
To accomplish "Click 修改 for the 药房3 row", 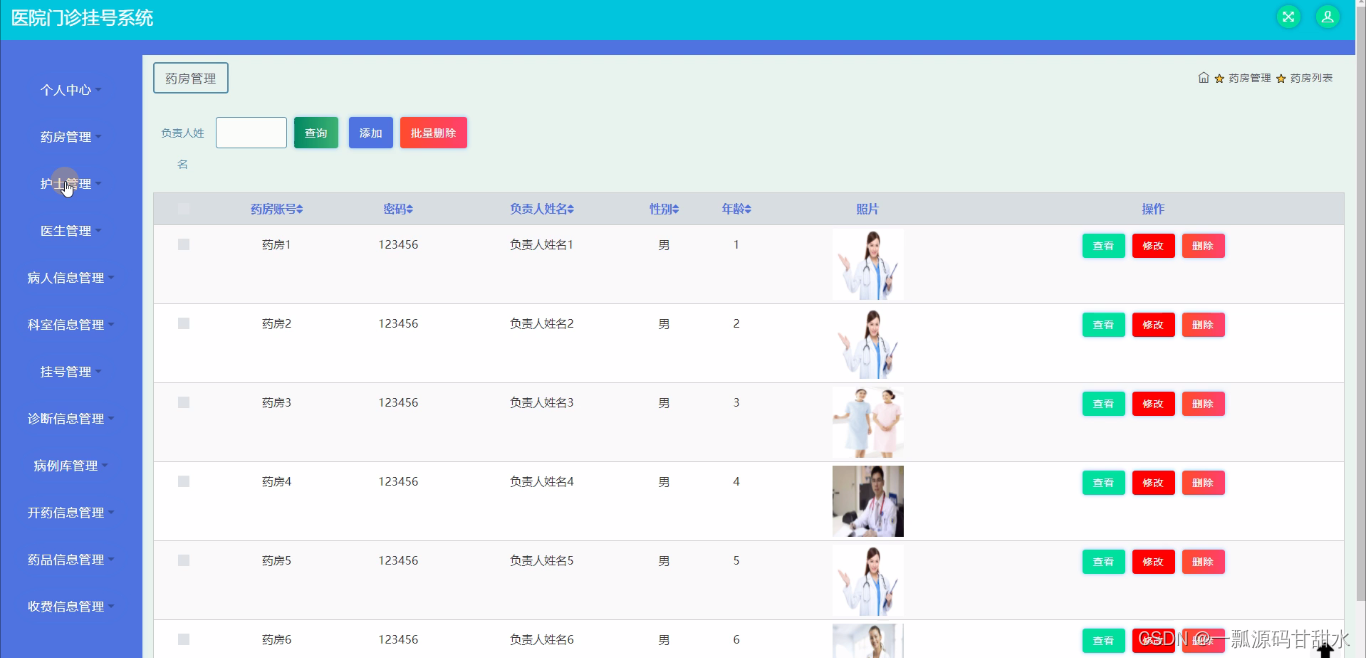I will click(x=1153, y=404).
